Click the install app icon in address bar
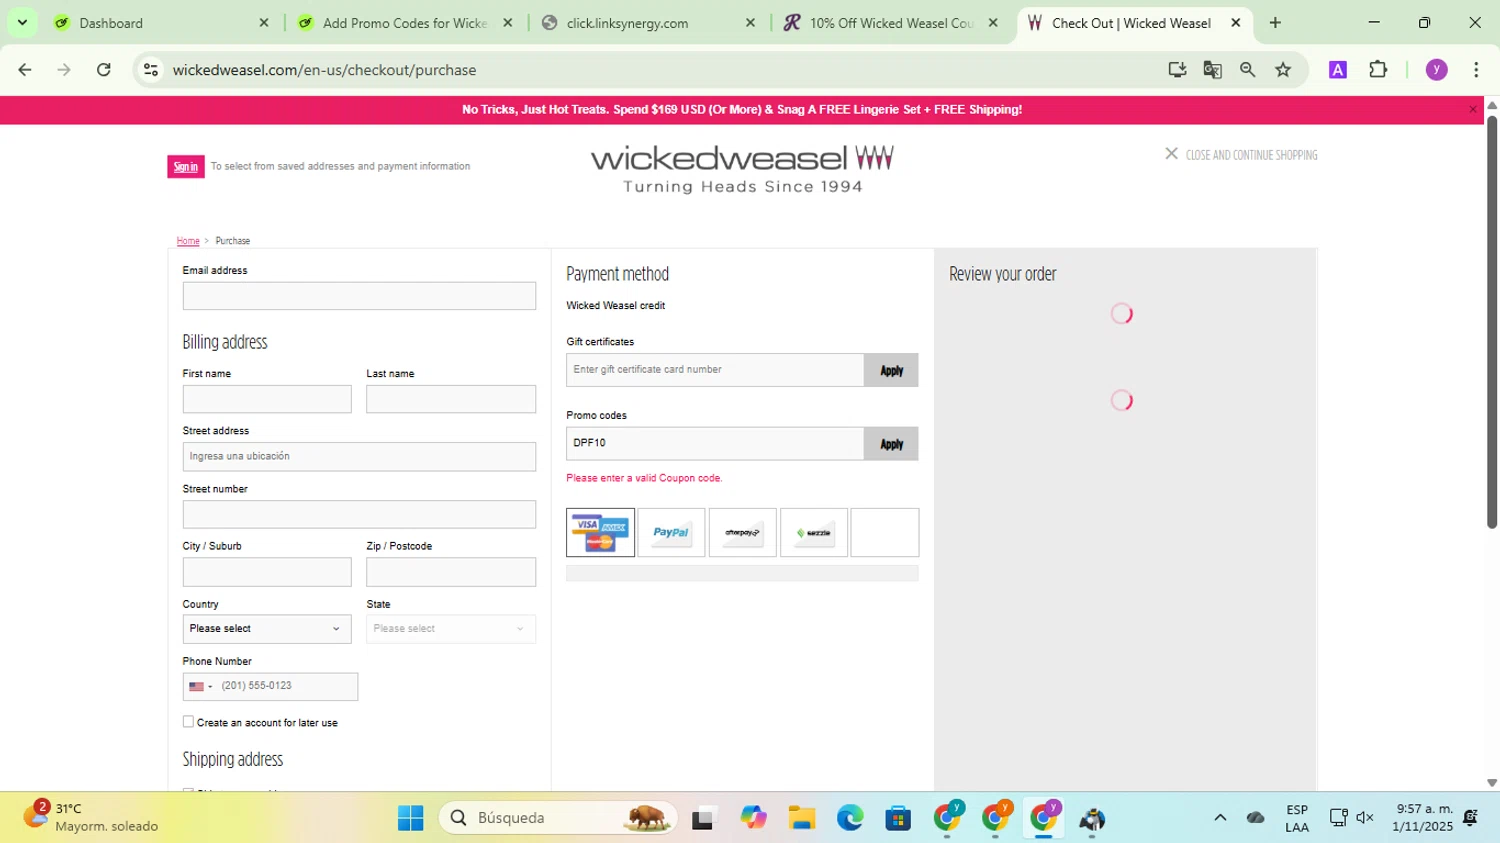The image size is (1500, 843). click(1177, 70)
